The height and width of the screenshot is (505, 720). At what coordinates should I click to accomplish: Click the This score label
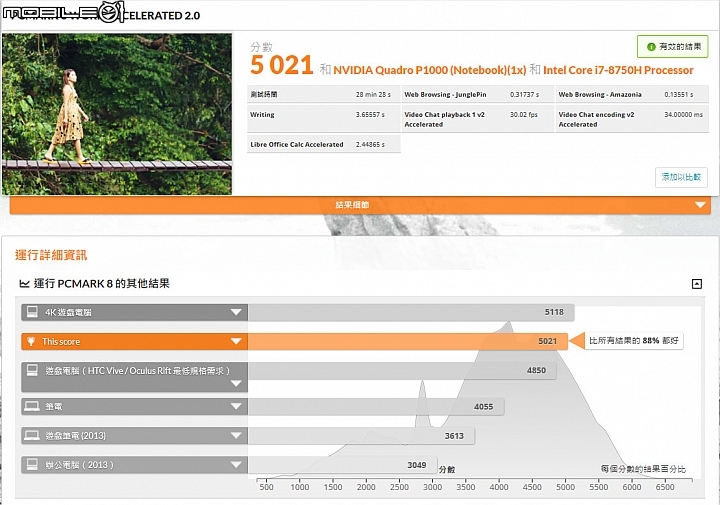[x=61, y=342]
